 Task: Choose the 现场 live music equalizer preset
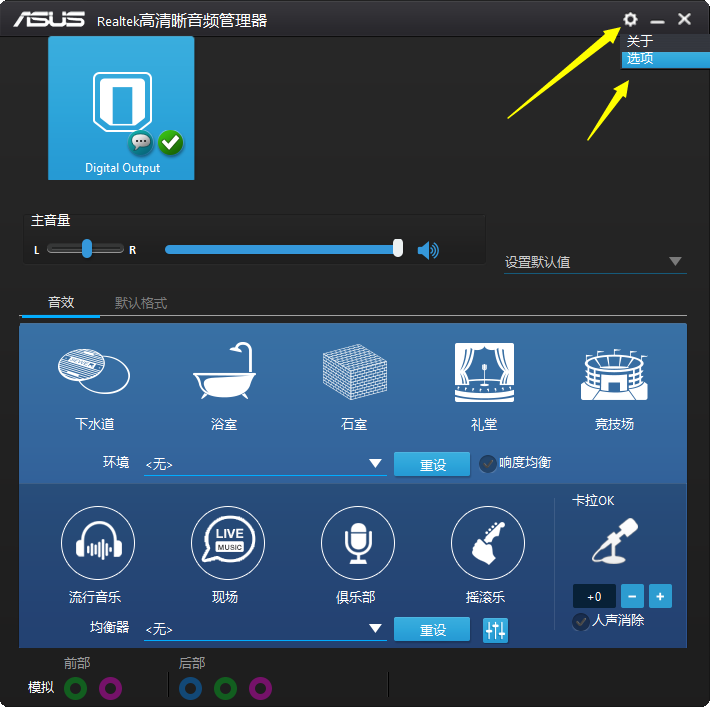(228, 543)
